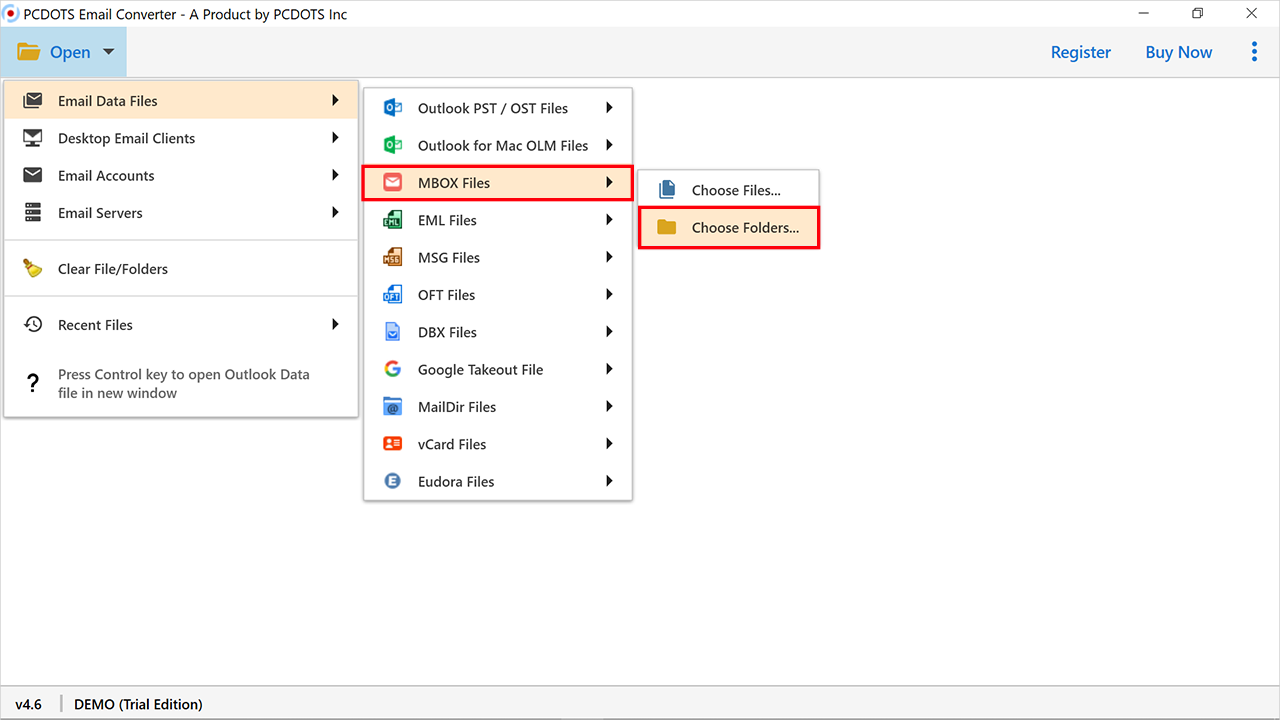Image resolution: width=1280 pixels, height=720 pixels.
Task: Click the question mark help icon
Action: point(33,383)
